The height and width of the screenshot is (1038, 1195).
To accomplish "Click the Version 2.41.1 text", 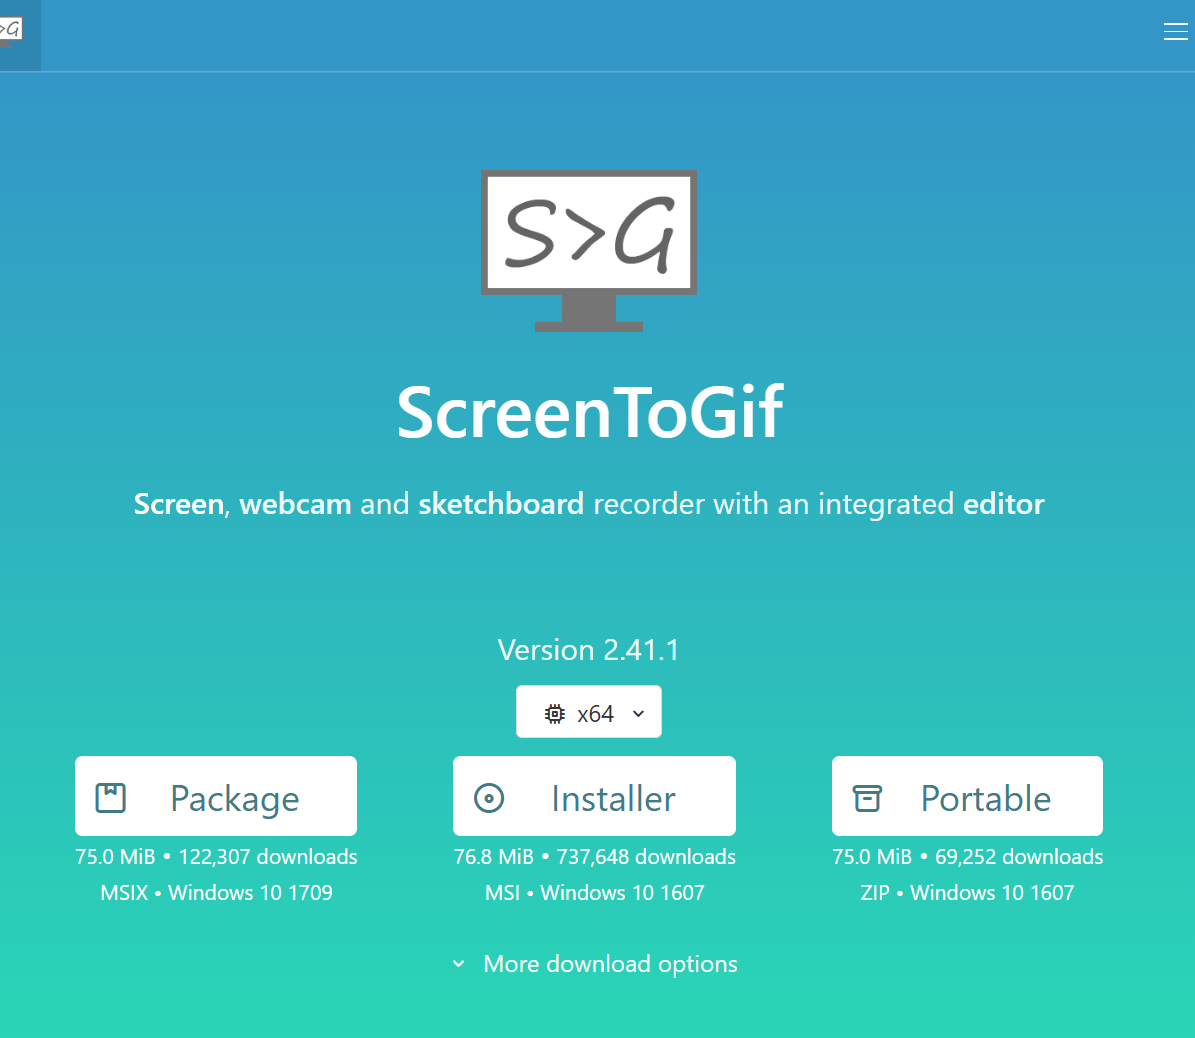I will coord(588,650).
